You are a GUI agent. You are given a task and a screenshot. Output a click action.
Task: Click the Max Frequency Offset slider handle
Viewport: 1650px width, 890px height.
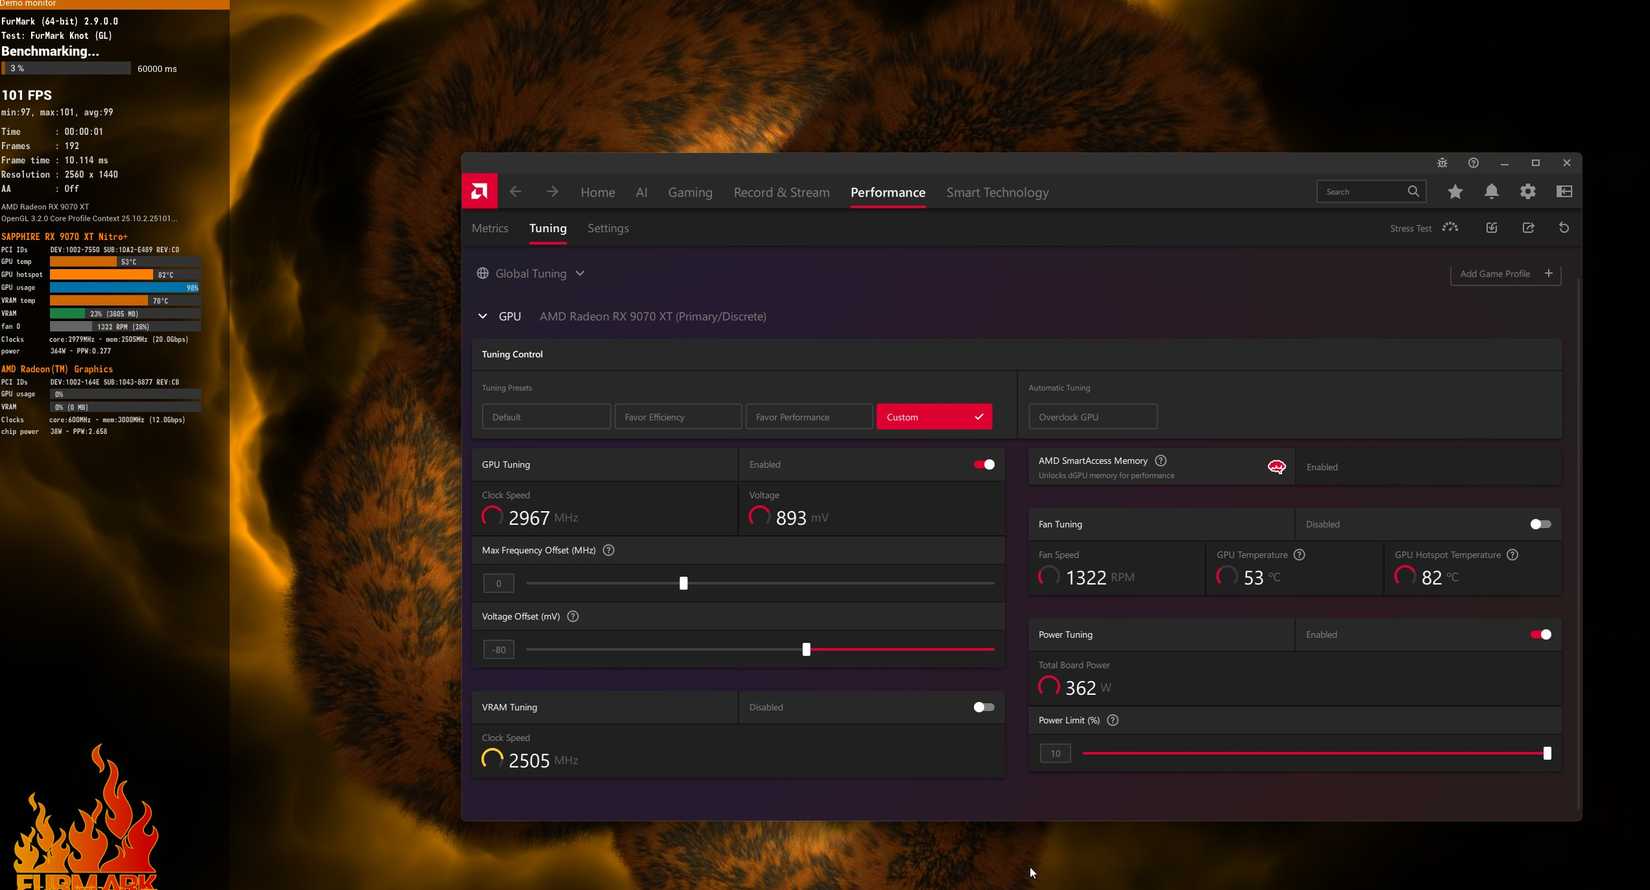point(684,583)
